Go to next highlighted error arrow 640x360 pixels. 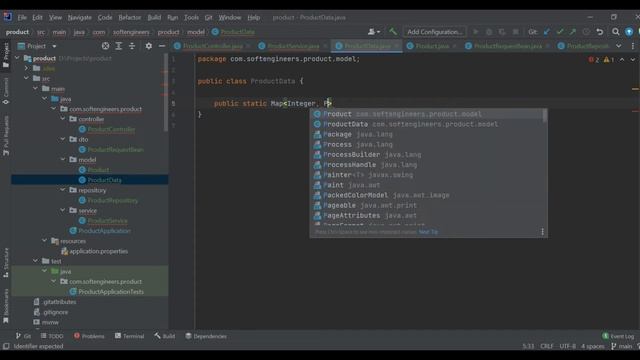point(632,60)
